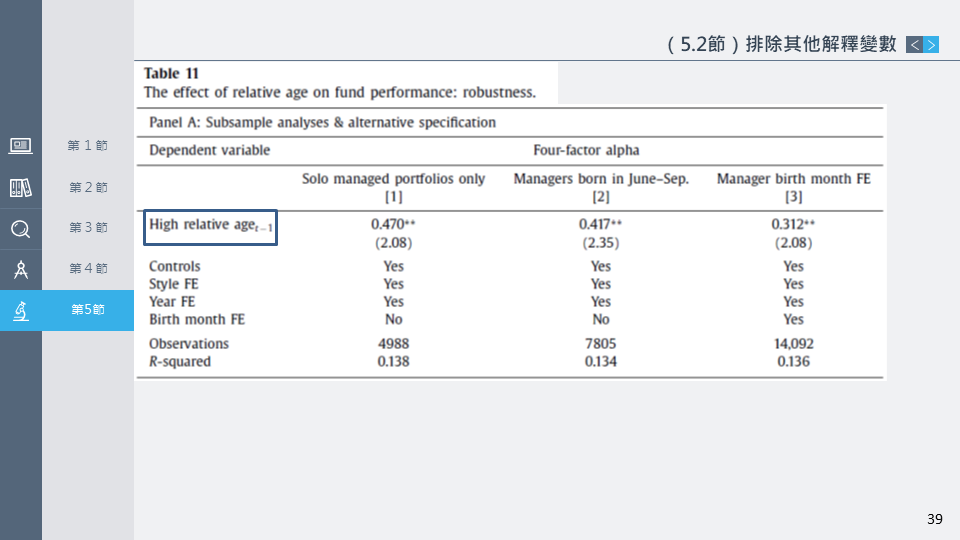Click the Panel A subsample analyses heading
The width and height of the screenshot is (960, 540).
point(322,122)
